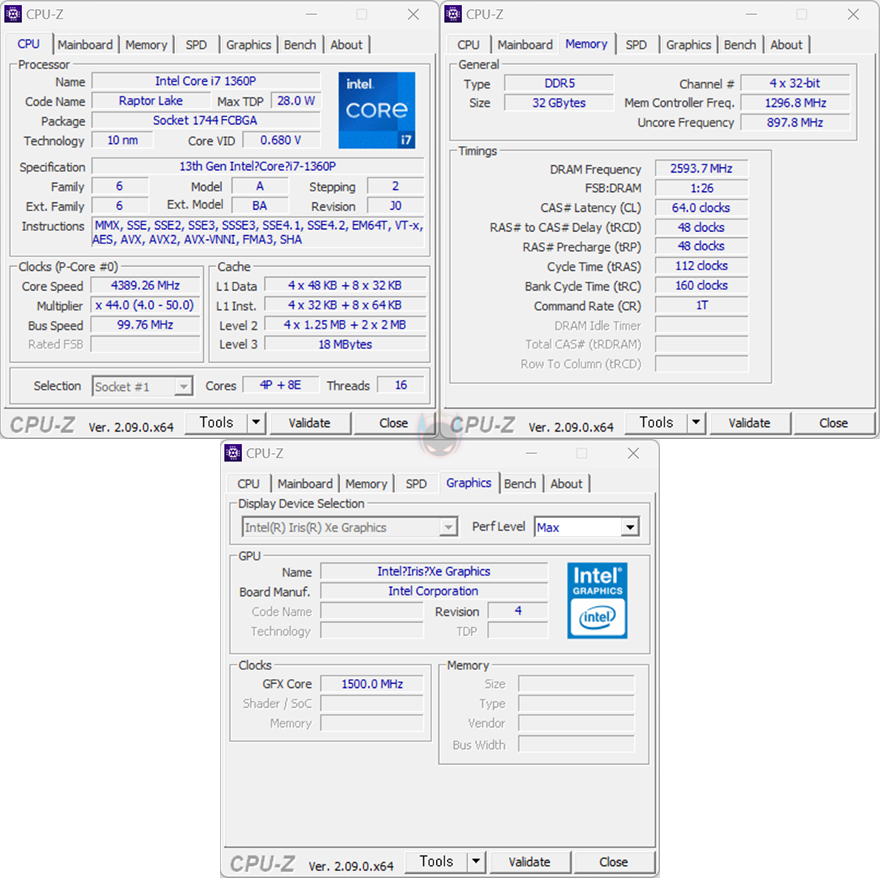Open Tools dropdown arrow in CPU window
880x878 pixels.
click(x=256, y=422)
